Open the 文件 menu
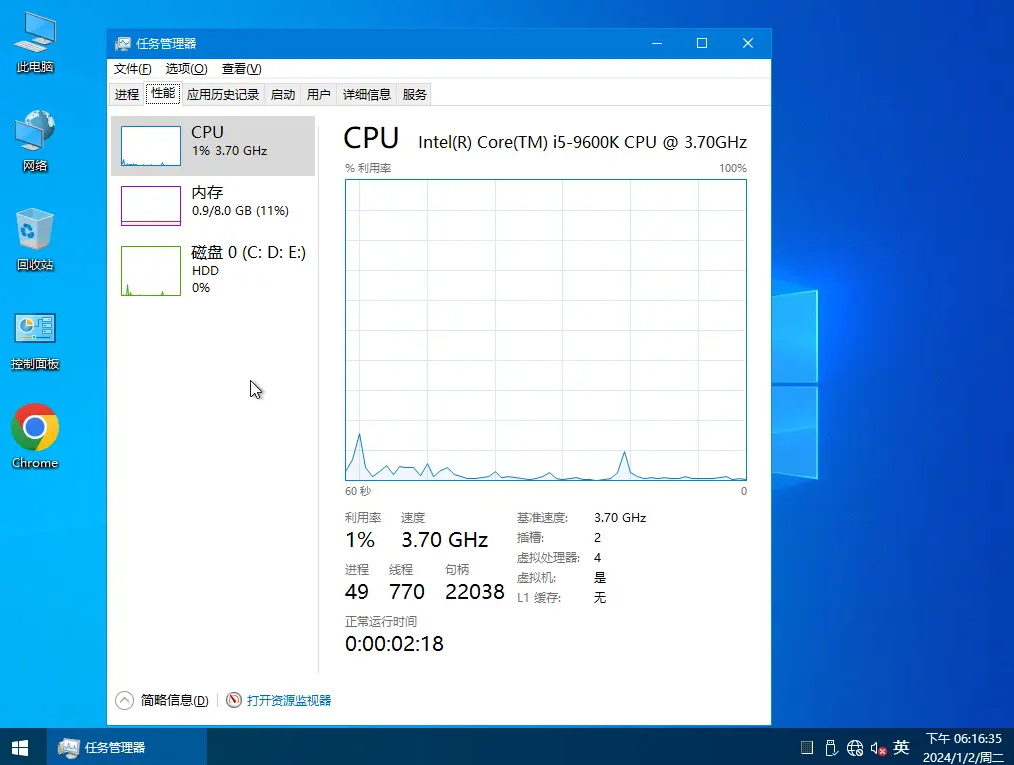The image size is (1014, 765). tap(131, 69)
